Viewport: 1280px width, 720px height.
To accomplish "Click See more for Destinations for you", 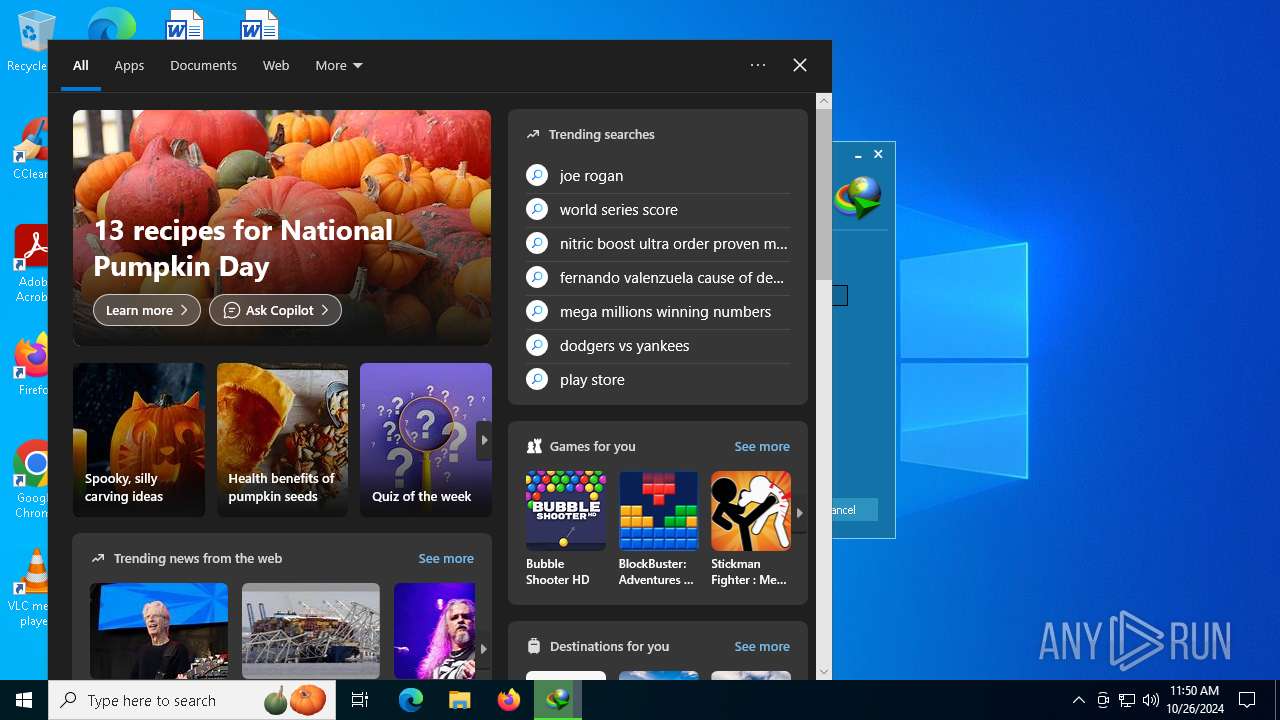I will (762, 646).
